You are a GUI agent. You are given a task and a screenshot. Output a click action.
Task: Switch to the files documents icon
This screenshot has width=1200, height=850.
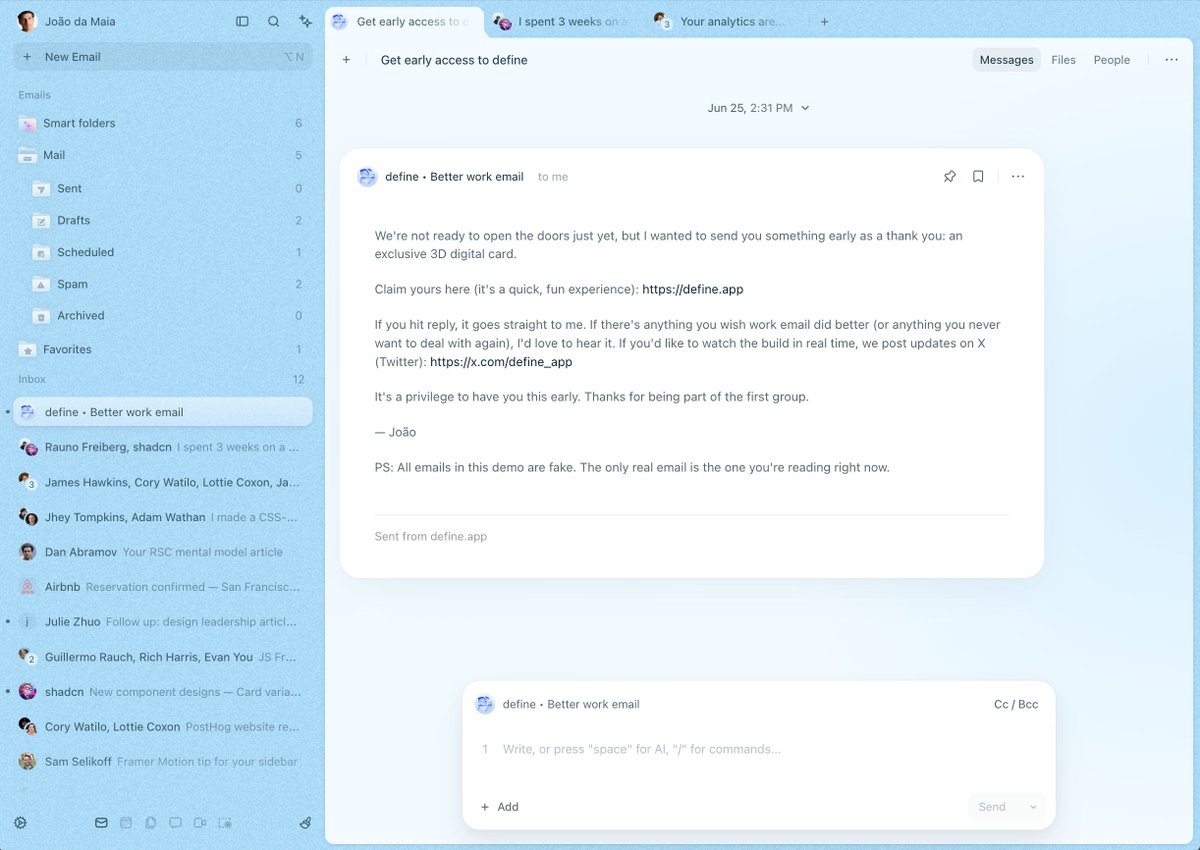[151, 823]
